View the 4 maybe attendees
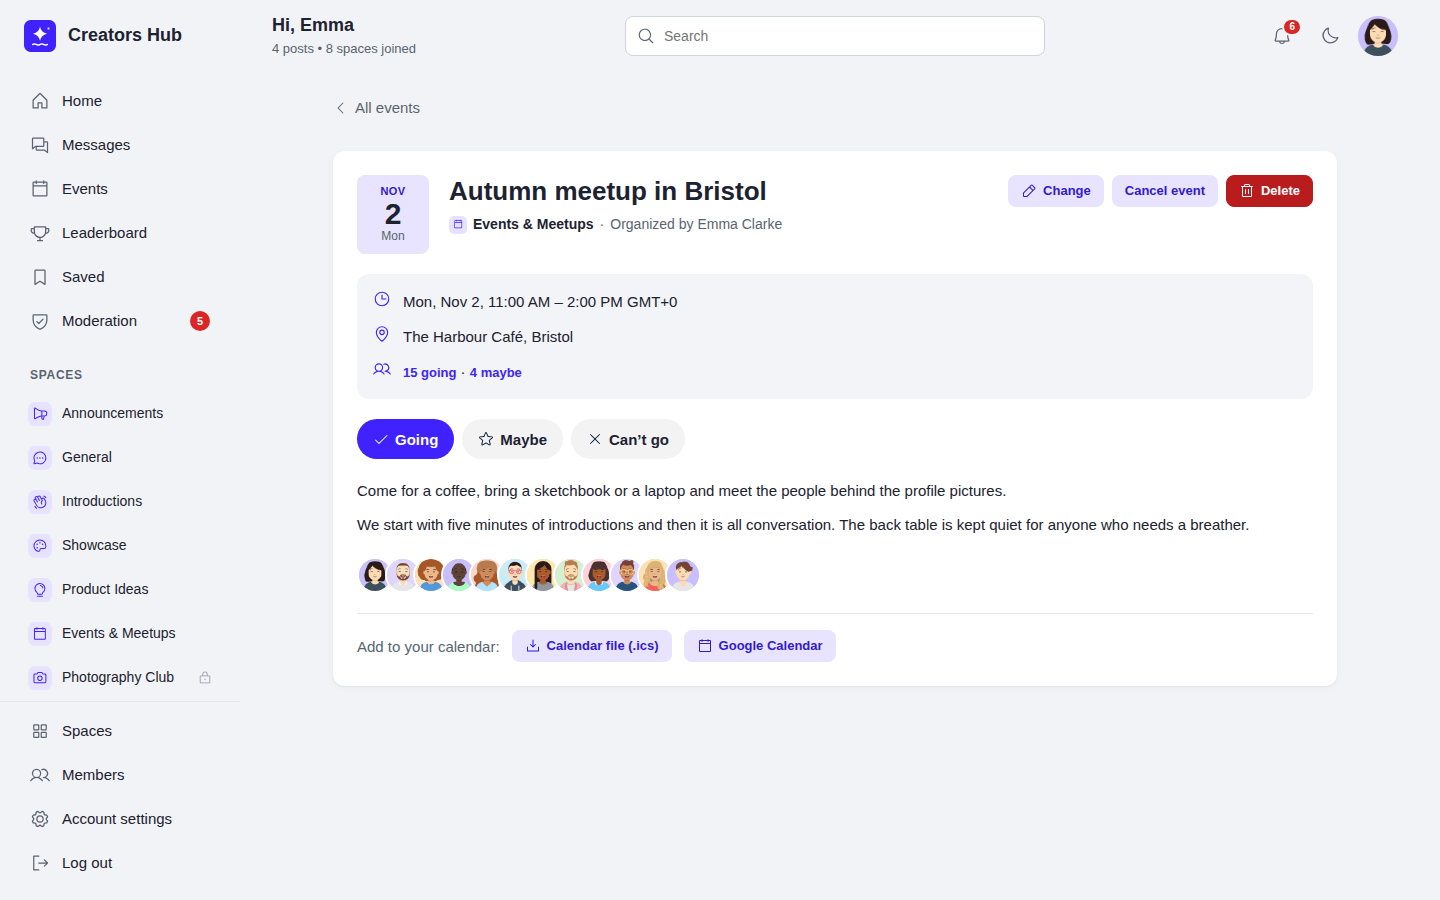 496,373
